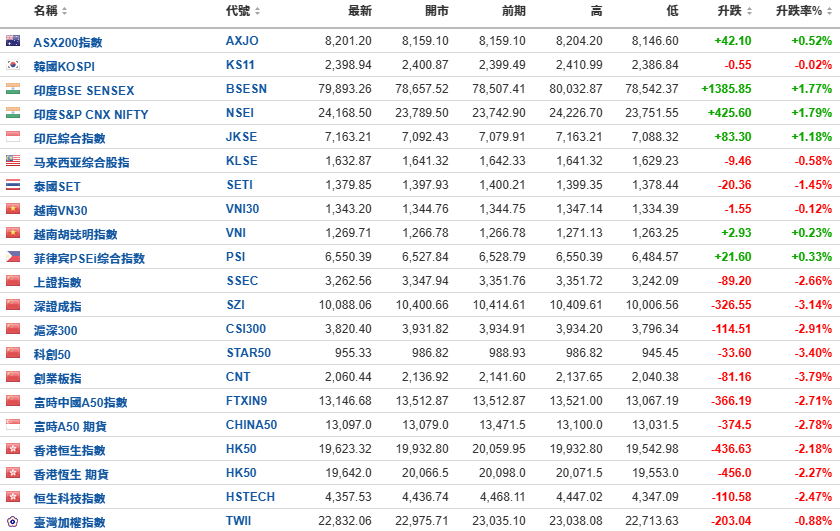The height and width of the screenshot is (531, 840).
Task: Click the Malaysian flag icon
Action: coord(13,162)
